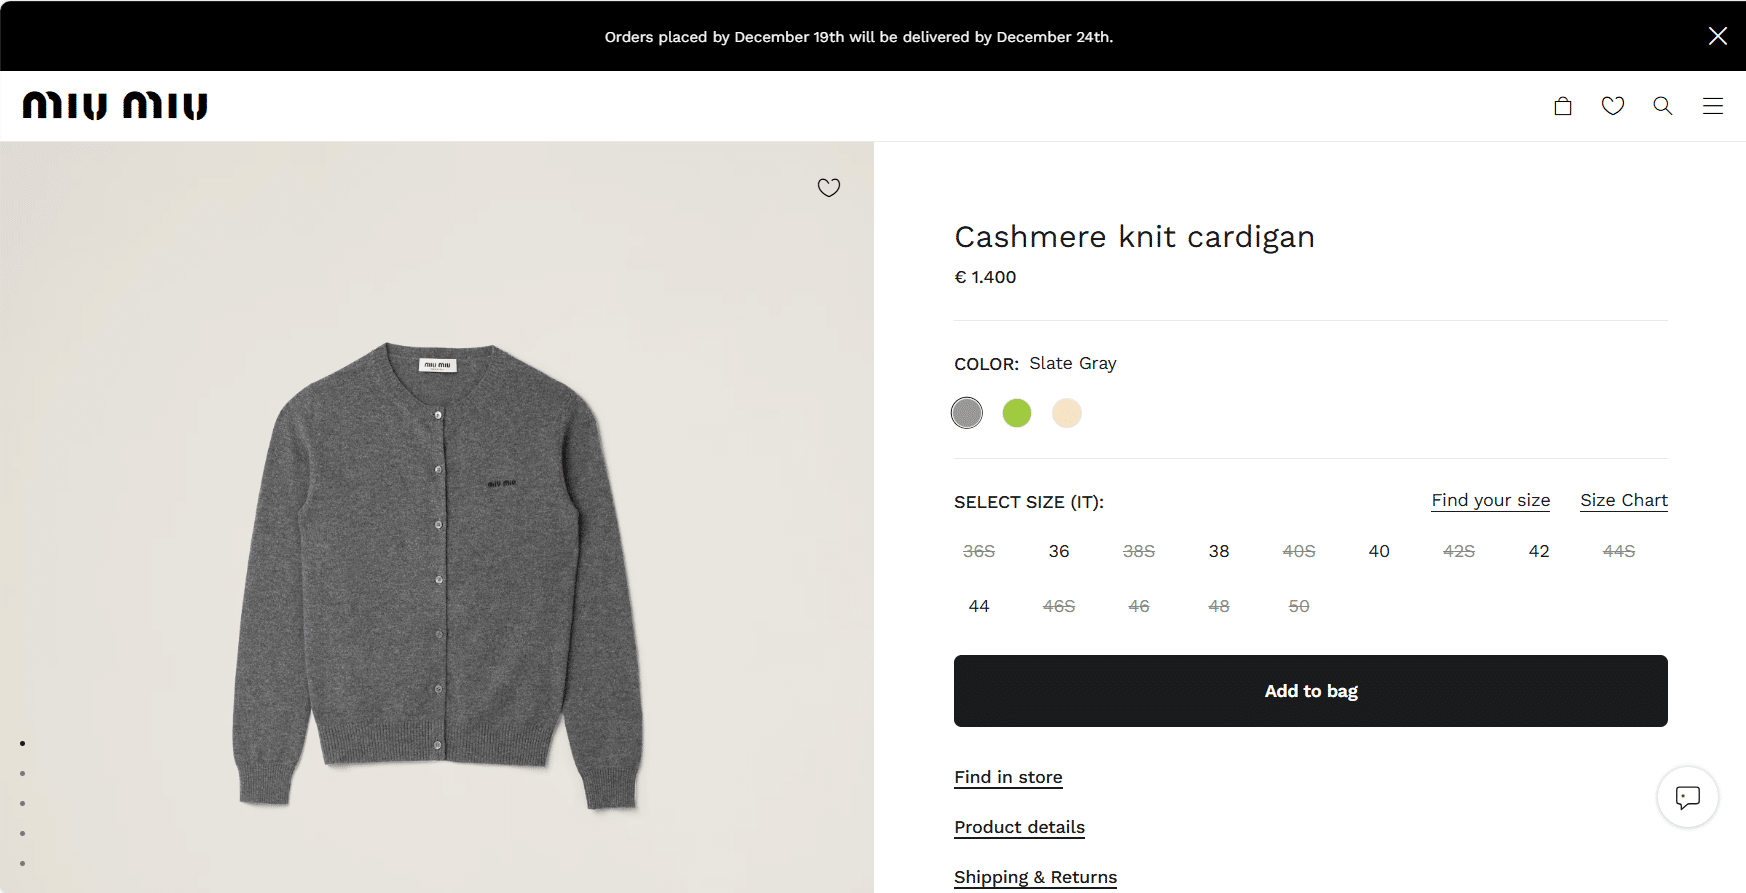Select size 38
This screenshot has width=1746, height=893.
click(x=1219, y=551)
